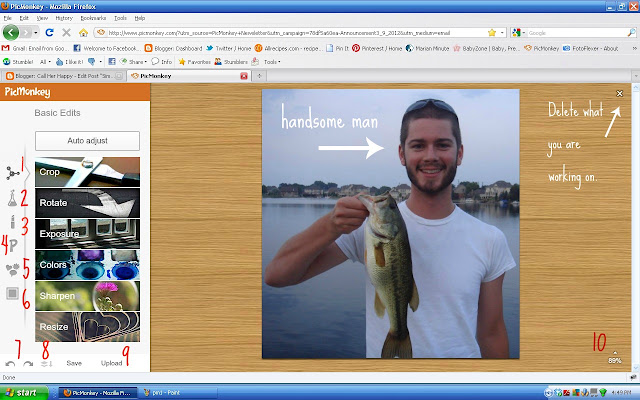Open the Bookmarks menu
Screen dimensions: 640x400
coord(93,18)
